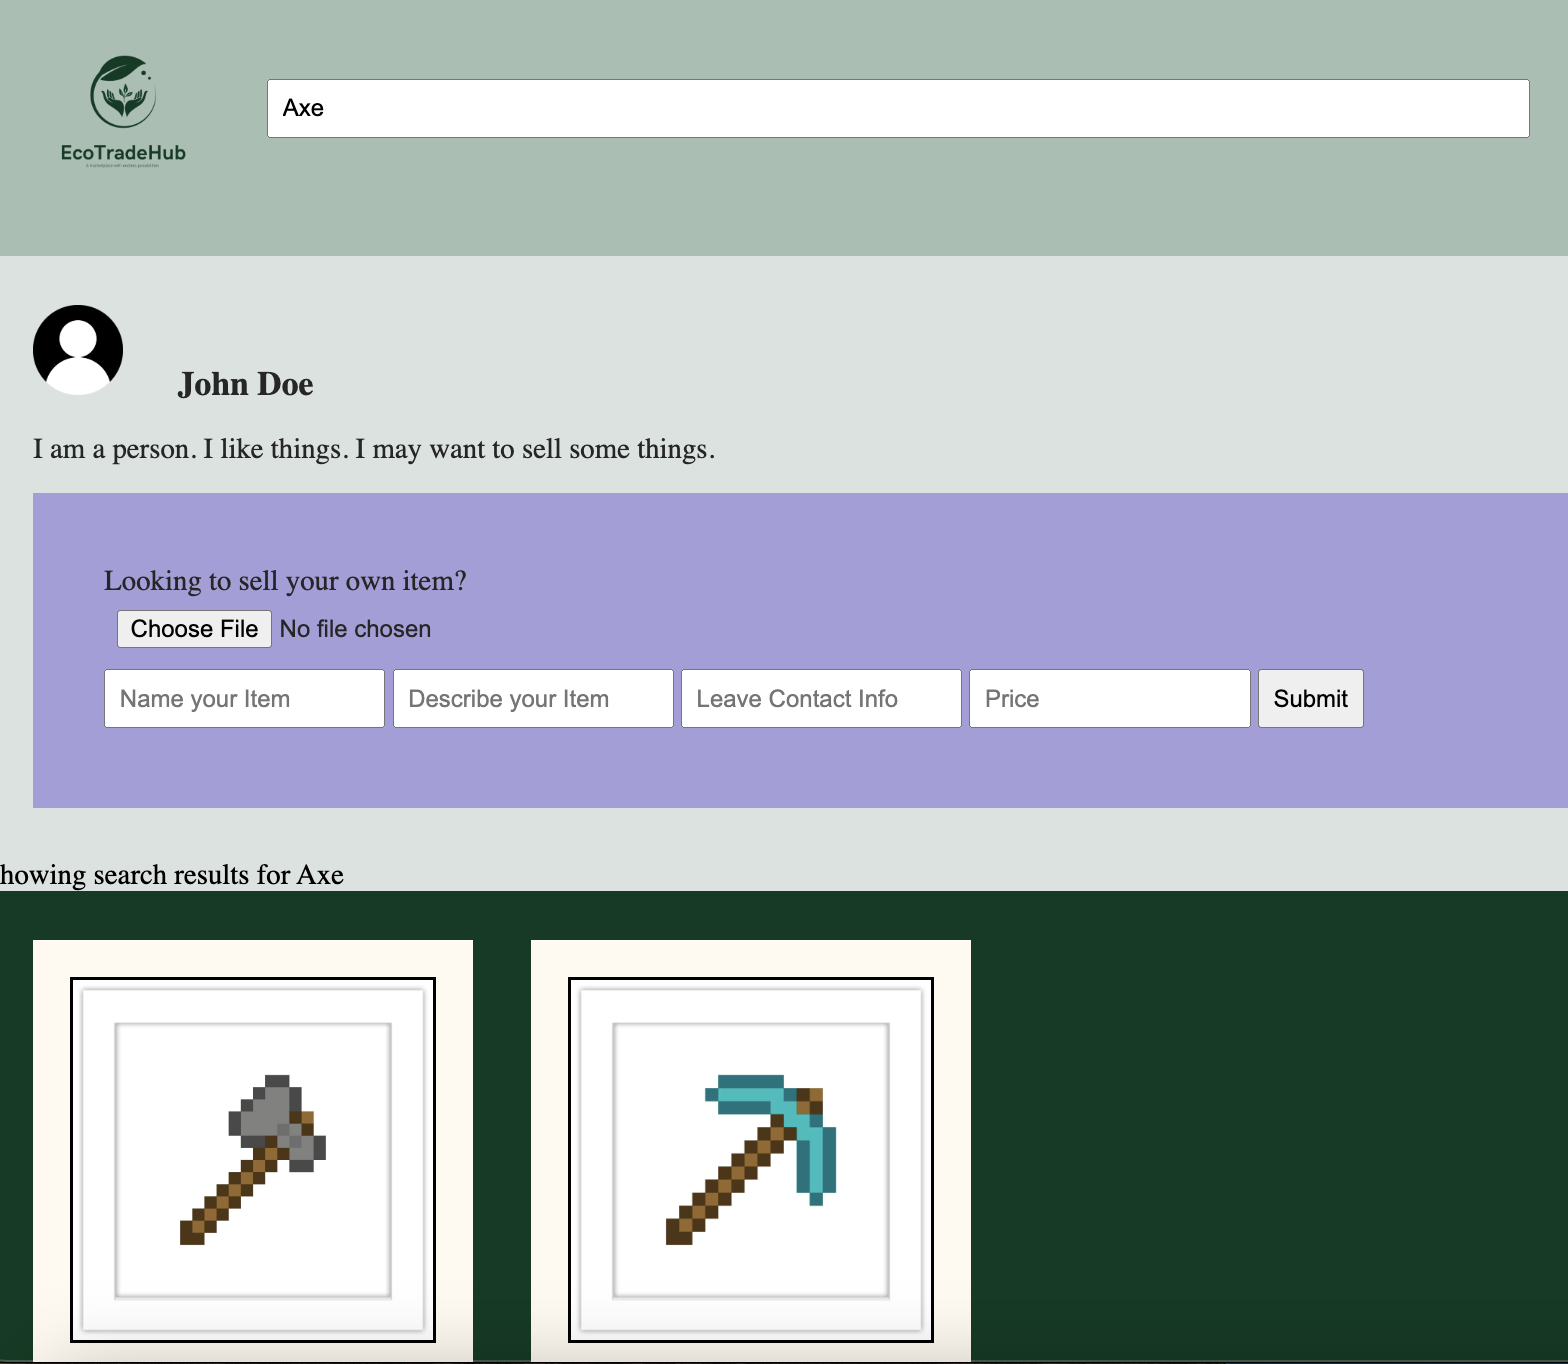Click the 'I am a person' bio text
Viewport: 1568px width, 1364px height.
pos(374,449)
